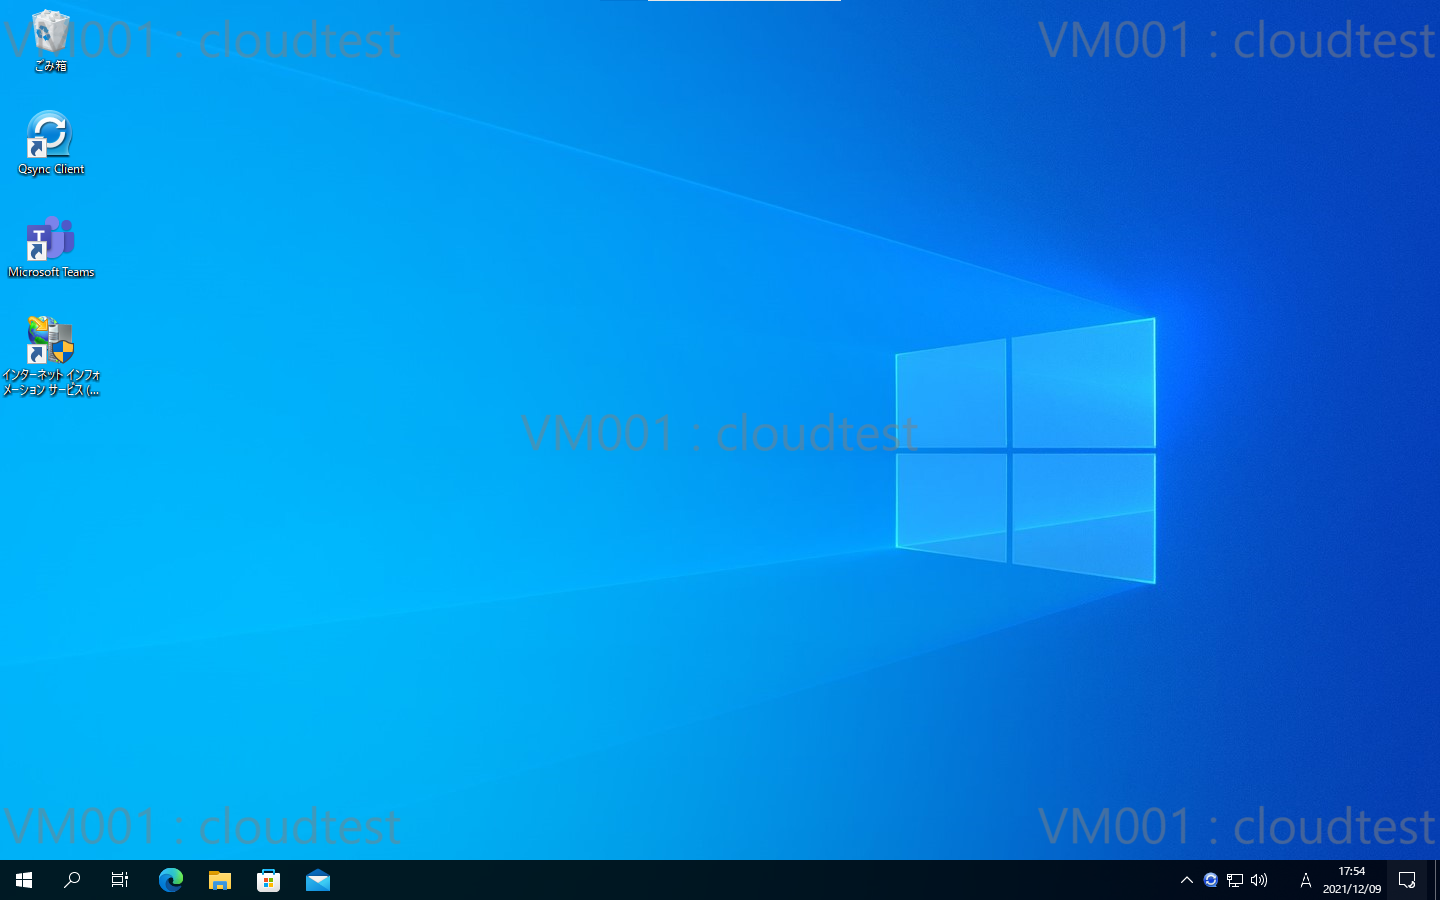Image resolution: width=1440 pixels, height=900 pixels.
Task: Open the Mail app from the taskbar
Action: pyautogui.click(x=318, y=880)
